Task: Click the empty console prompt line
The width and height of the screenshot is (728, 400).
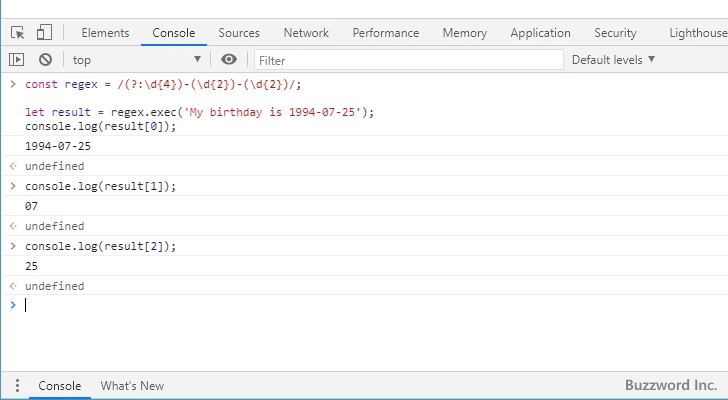Action: (300, 305)
